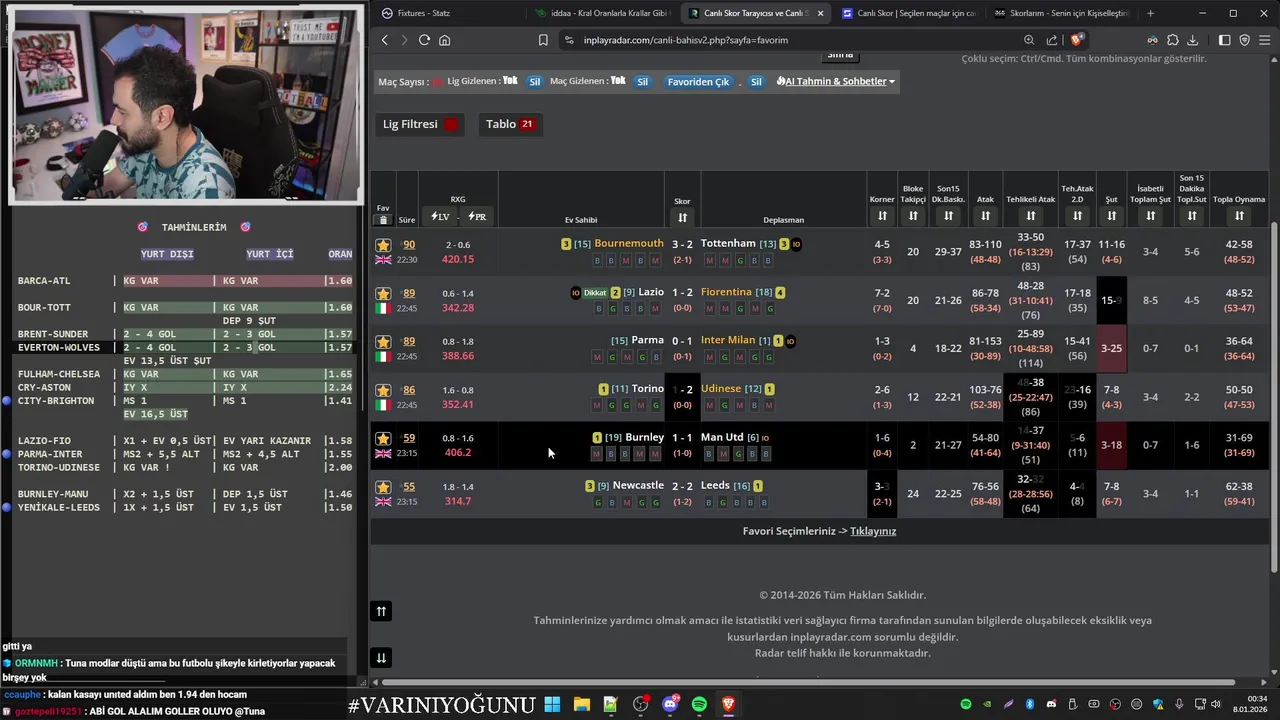
Task: Sort table by Atak column
Action: coord(985,216)
